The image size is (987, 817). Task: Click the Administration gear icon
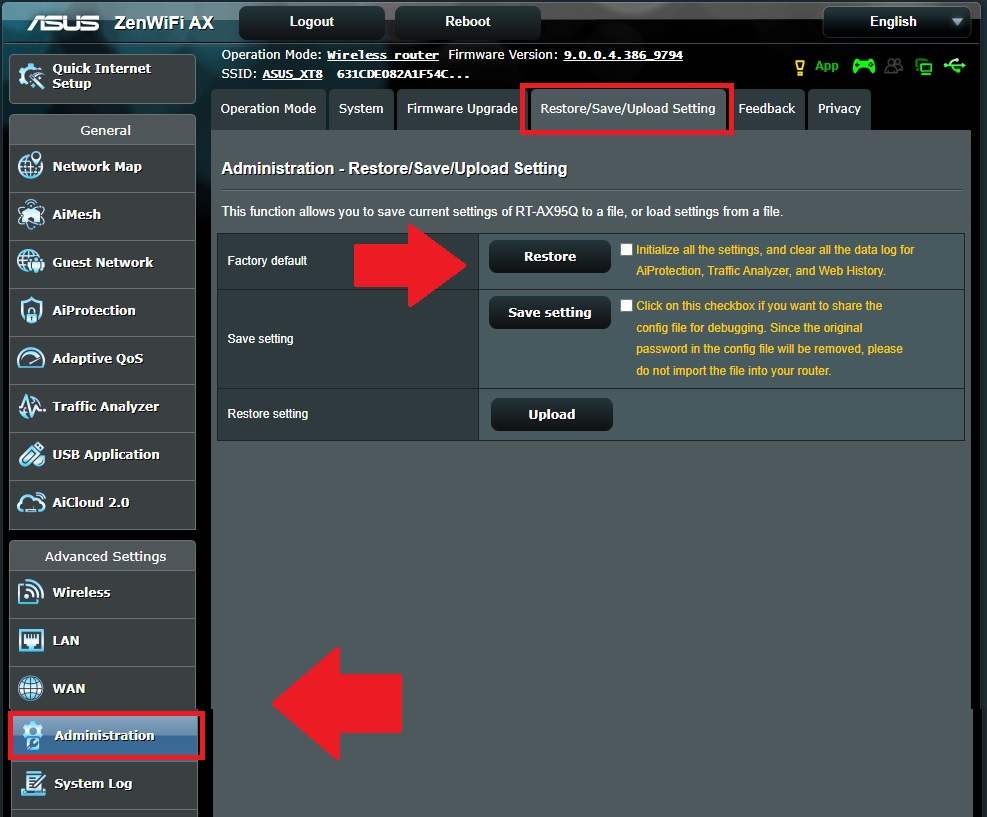[x=32, y=735]
